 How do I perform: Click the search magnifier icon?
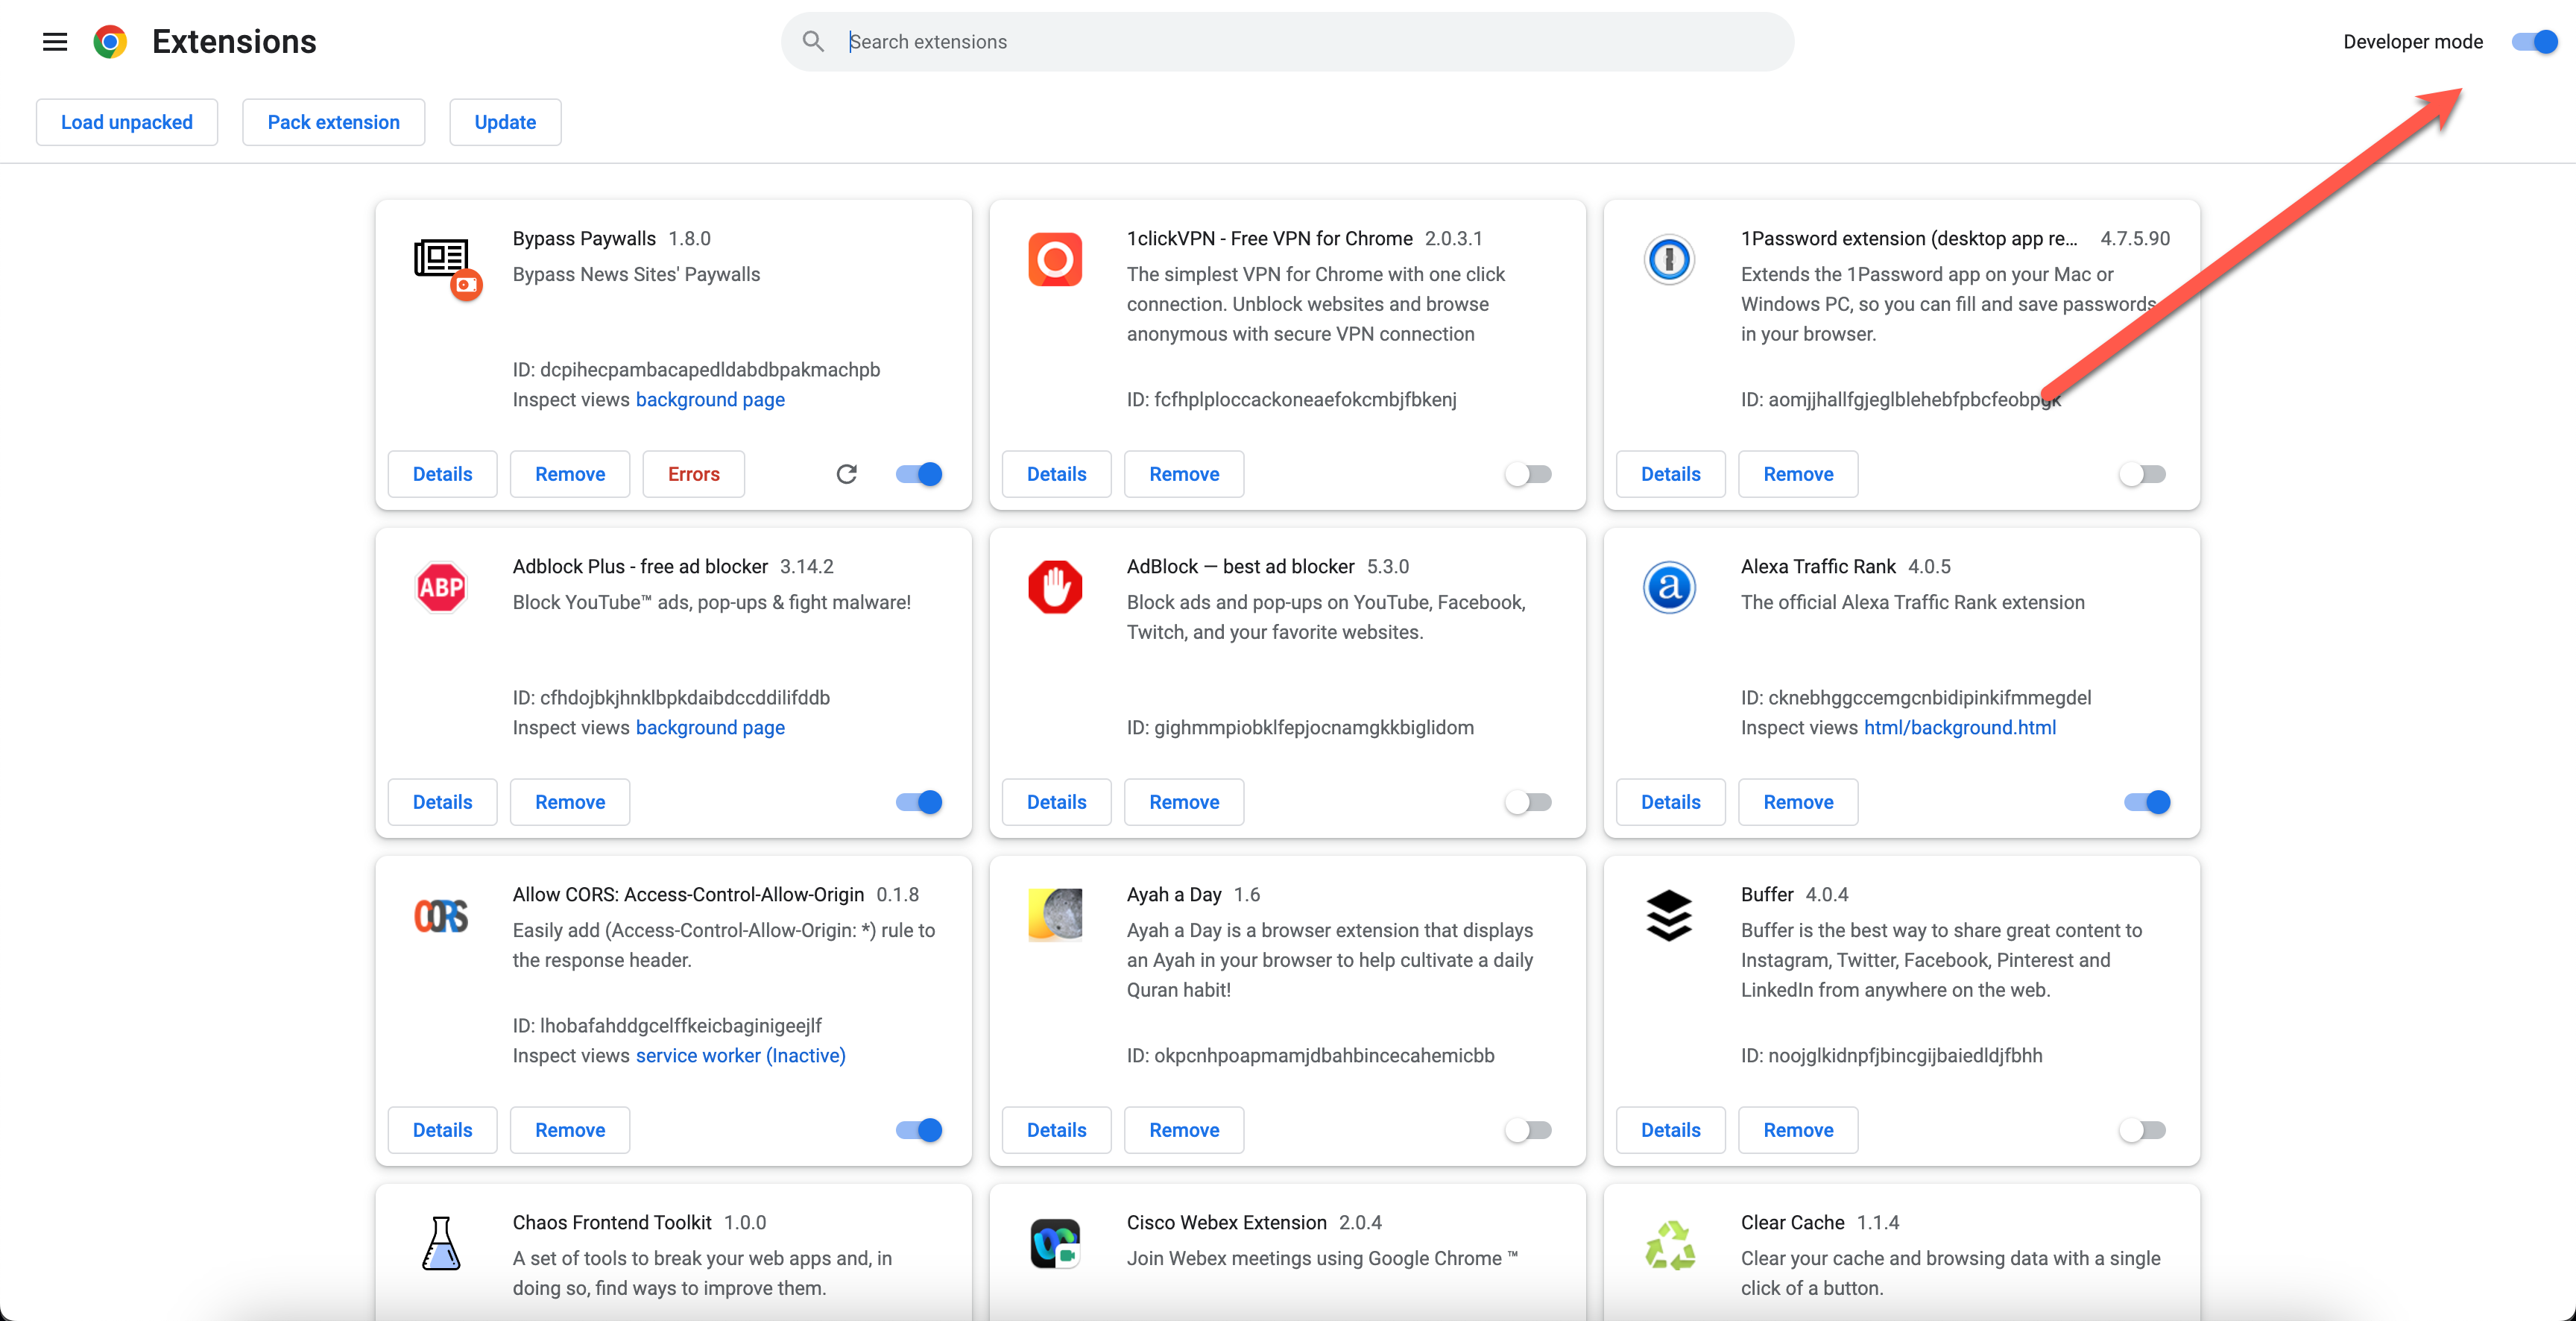[x=813, y=41]
